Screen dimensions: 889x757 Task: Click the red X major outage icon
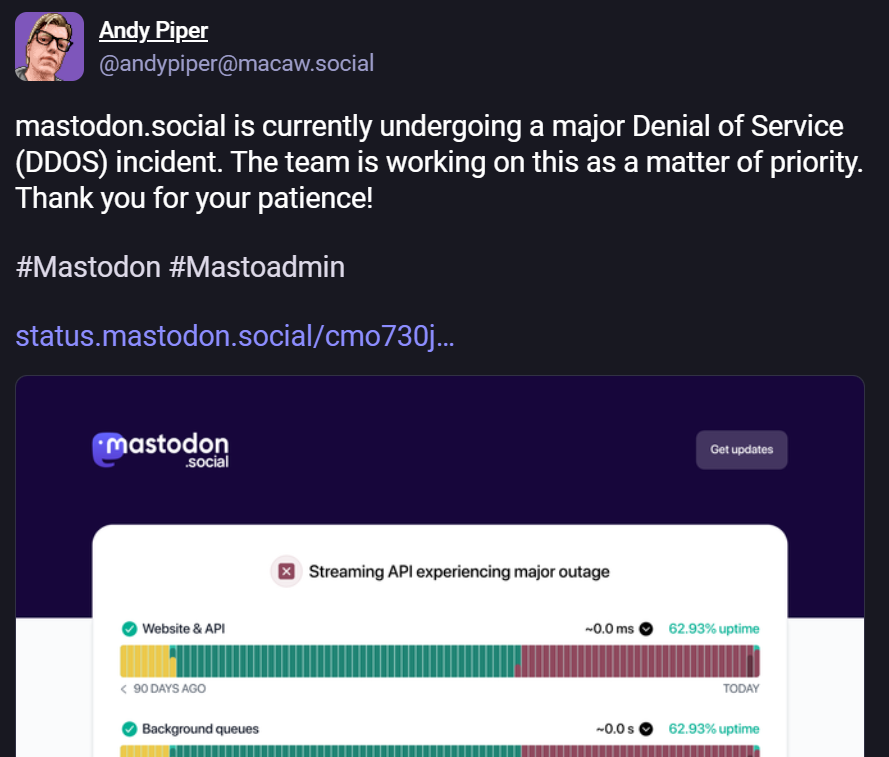[286, 572]
